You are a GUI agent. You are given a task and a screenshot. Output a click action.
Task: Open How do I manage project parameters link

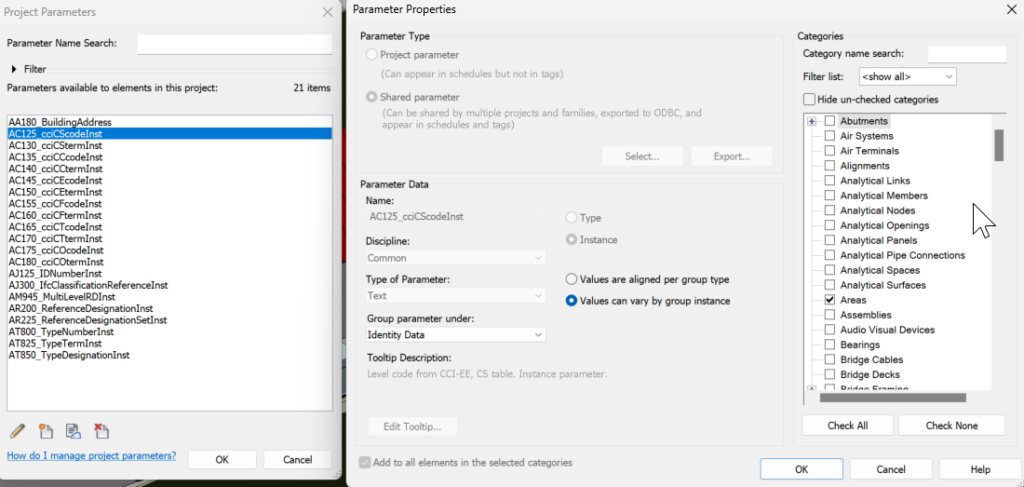91,456
